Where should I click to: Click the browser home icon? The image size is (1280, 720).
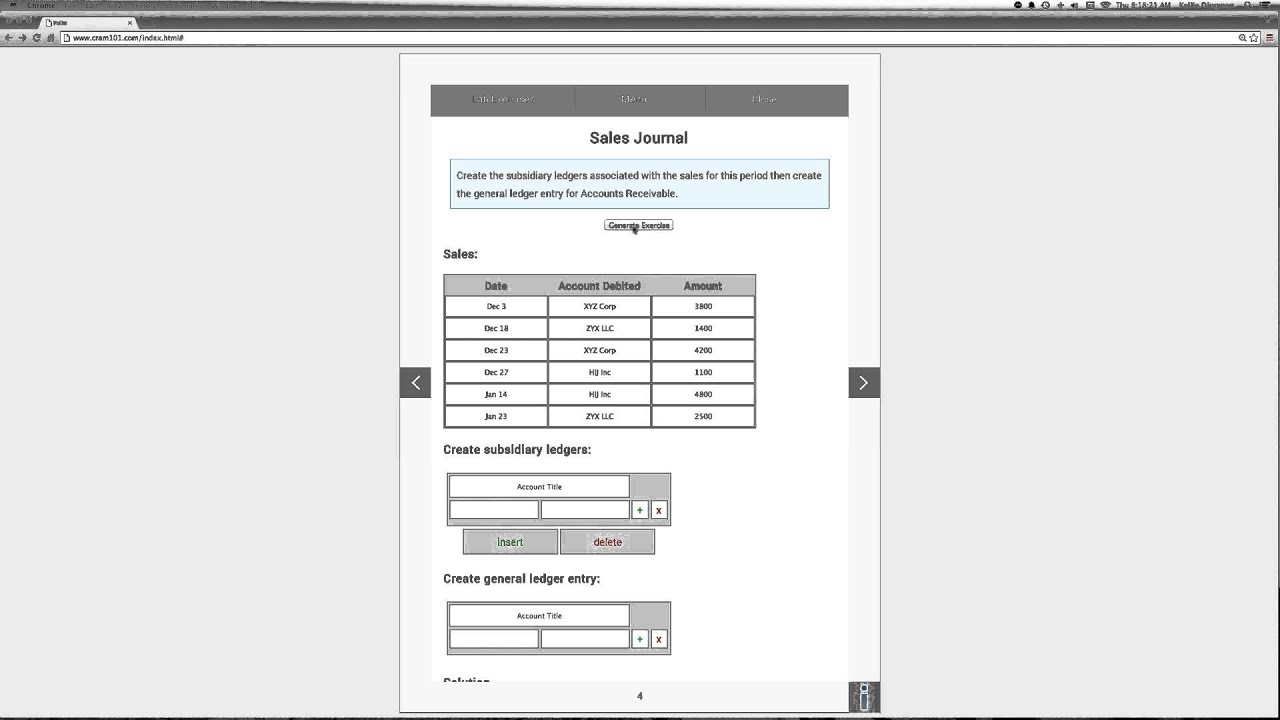[50, 37]
